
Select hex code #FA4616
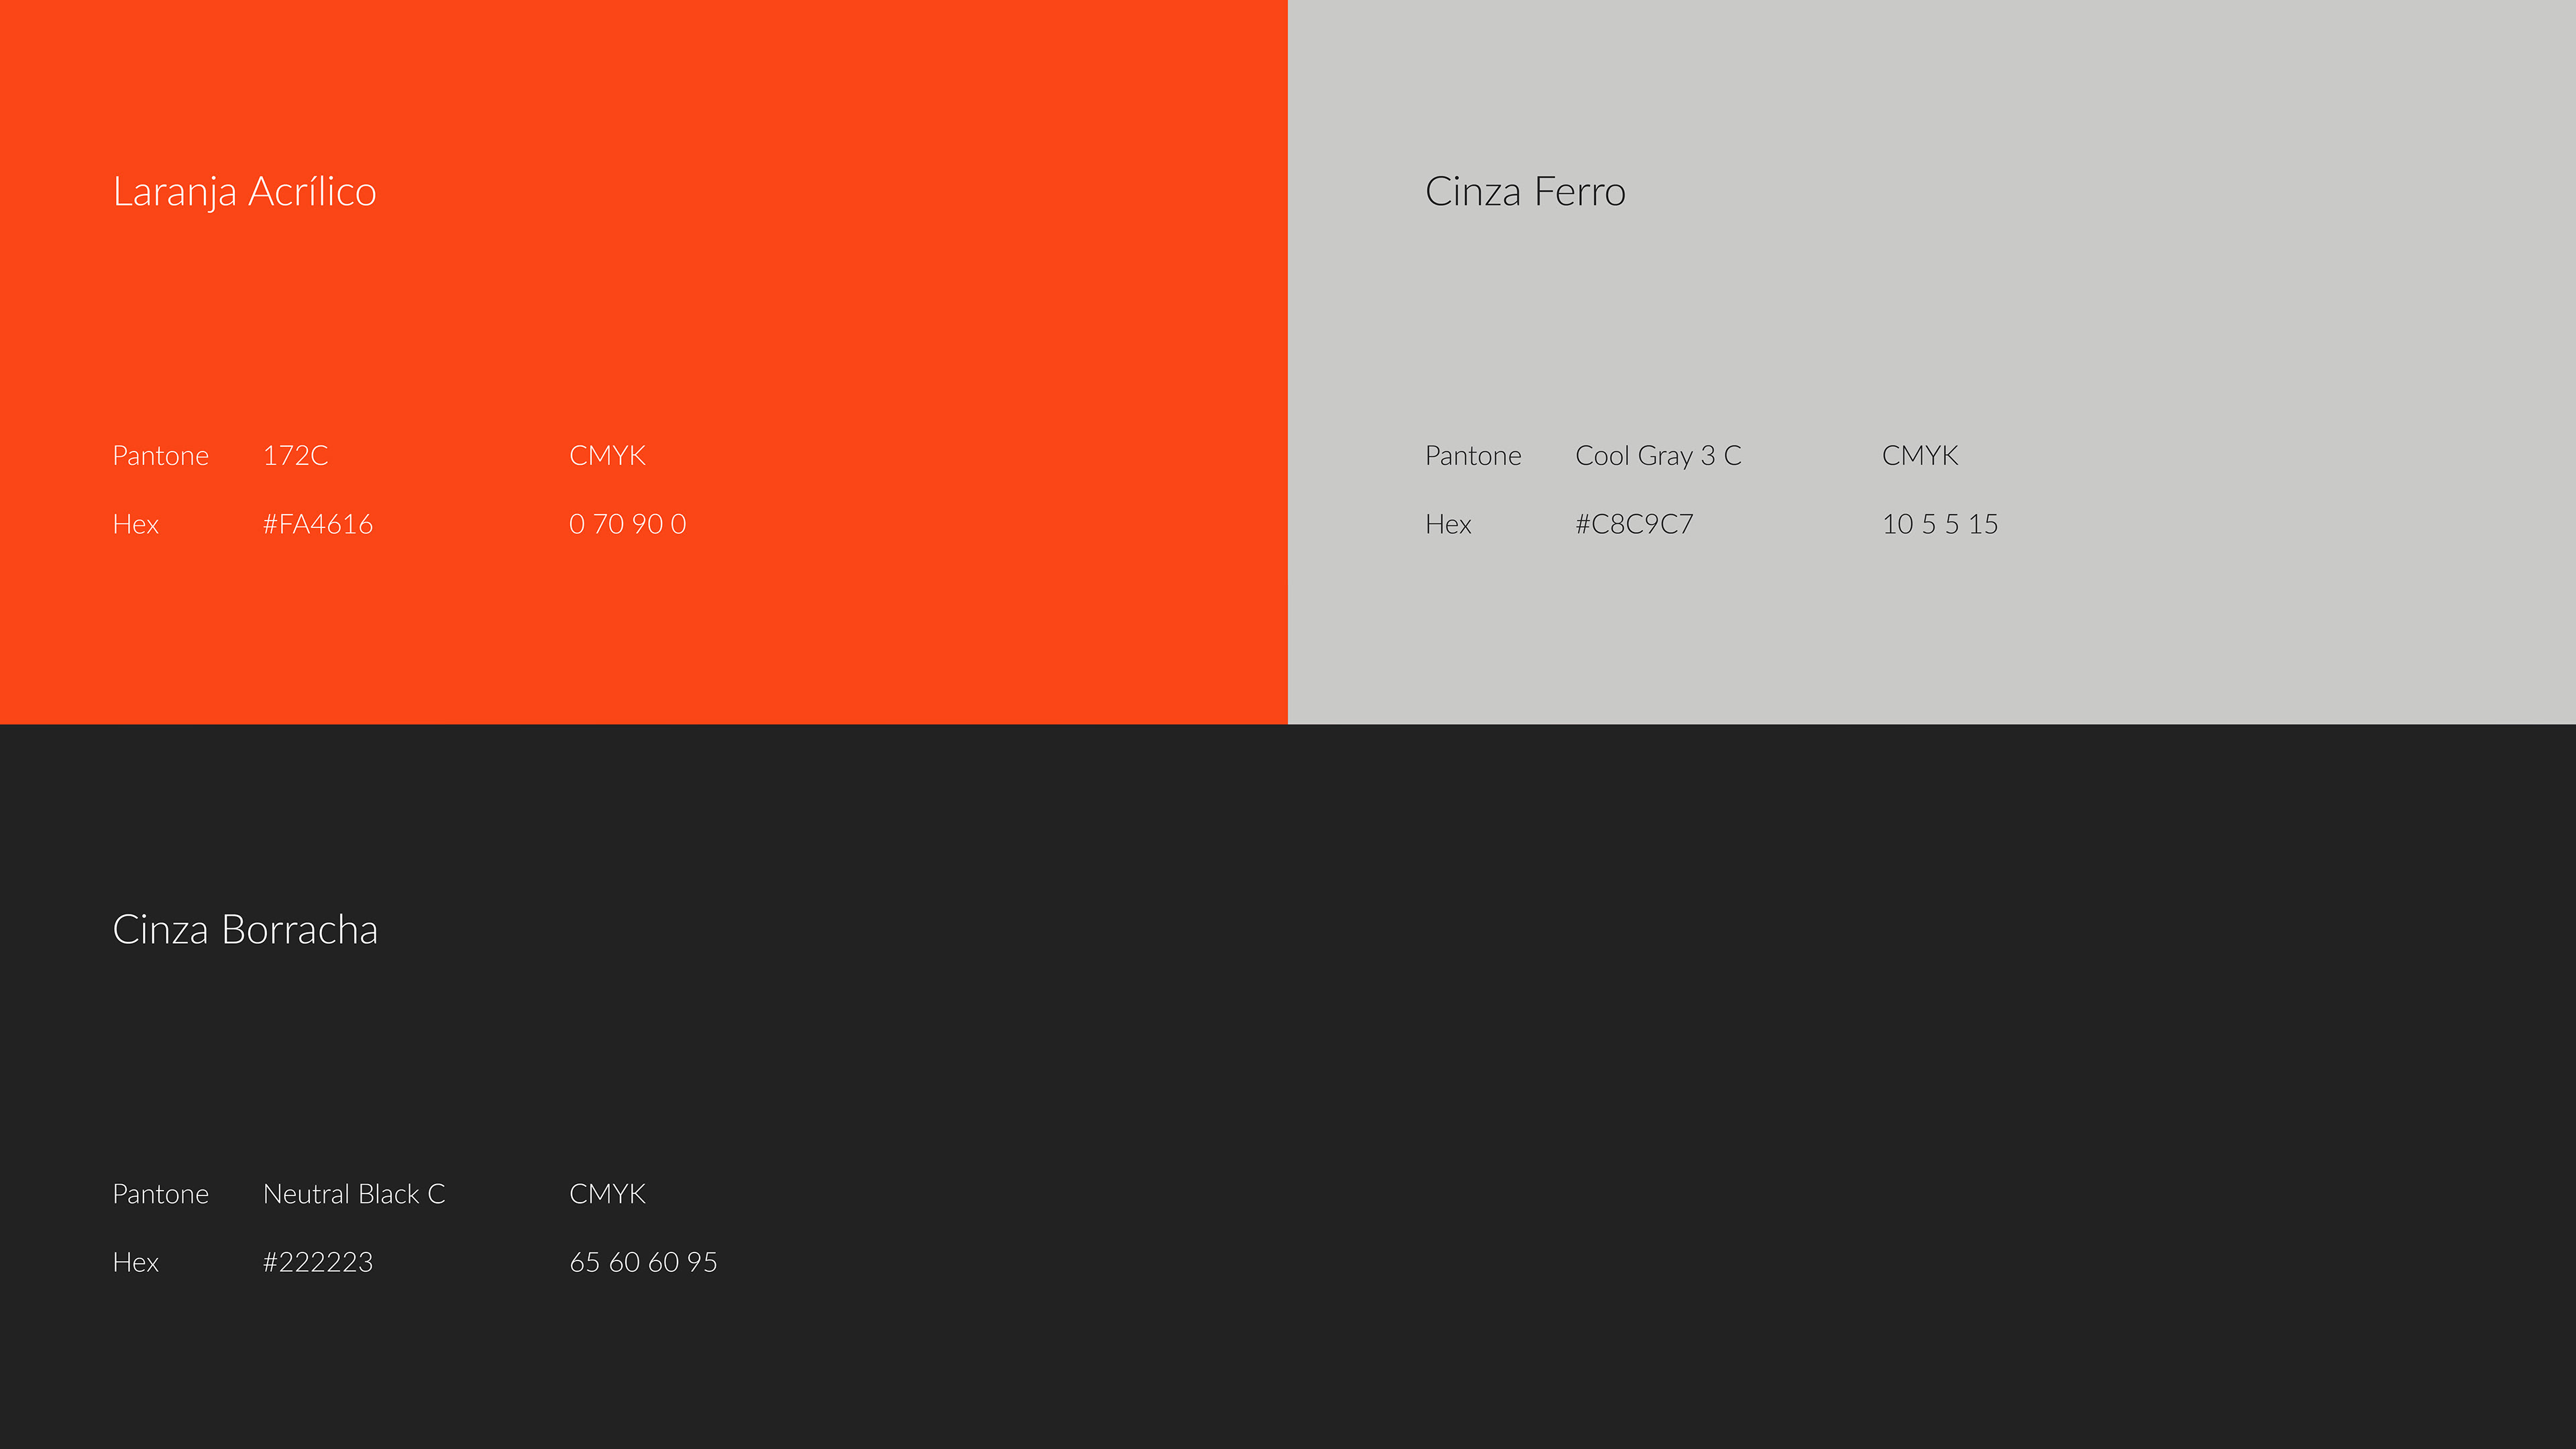click(x=318, y=524)
